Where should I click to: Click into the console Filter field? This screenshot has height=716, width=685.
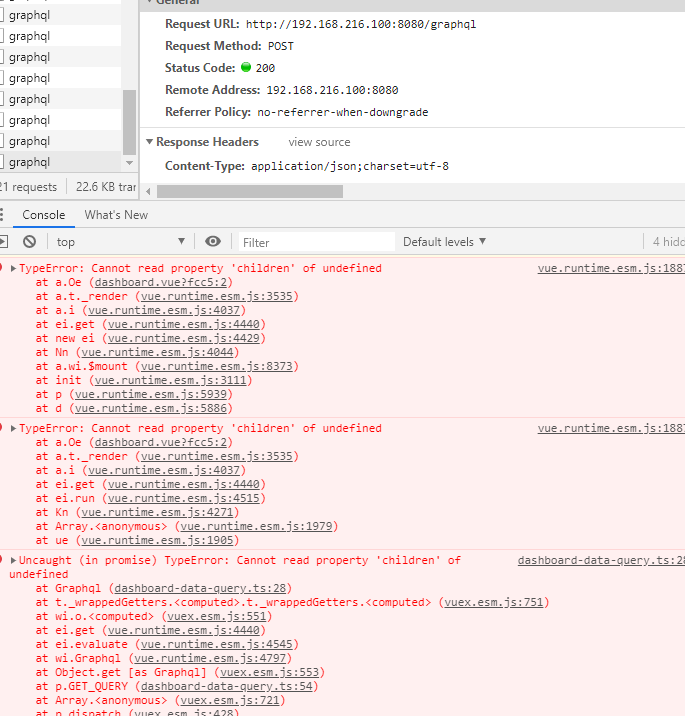click(x=316, y=242)
